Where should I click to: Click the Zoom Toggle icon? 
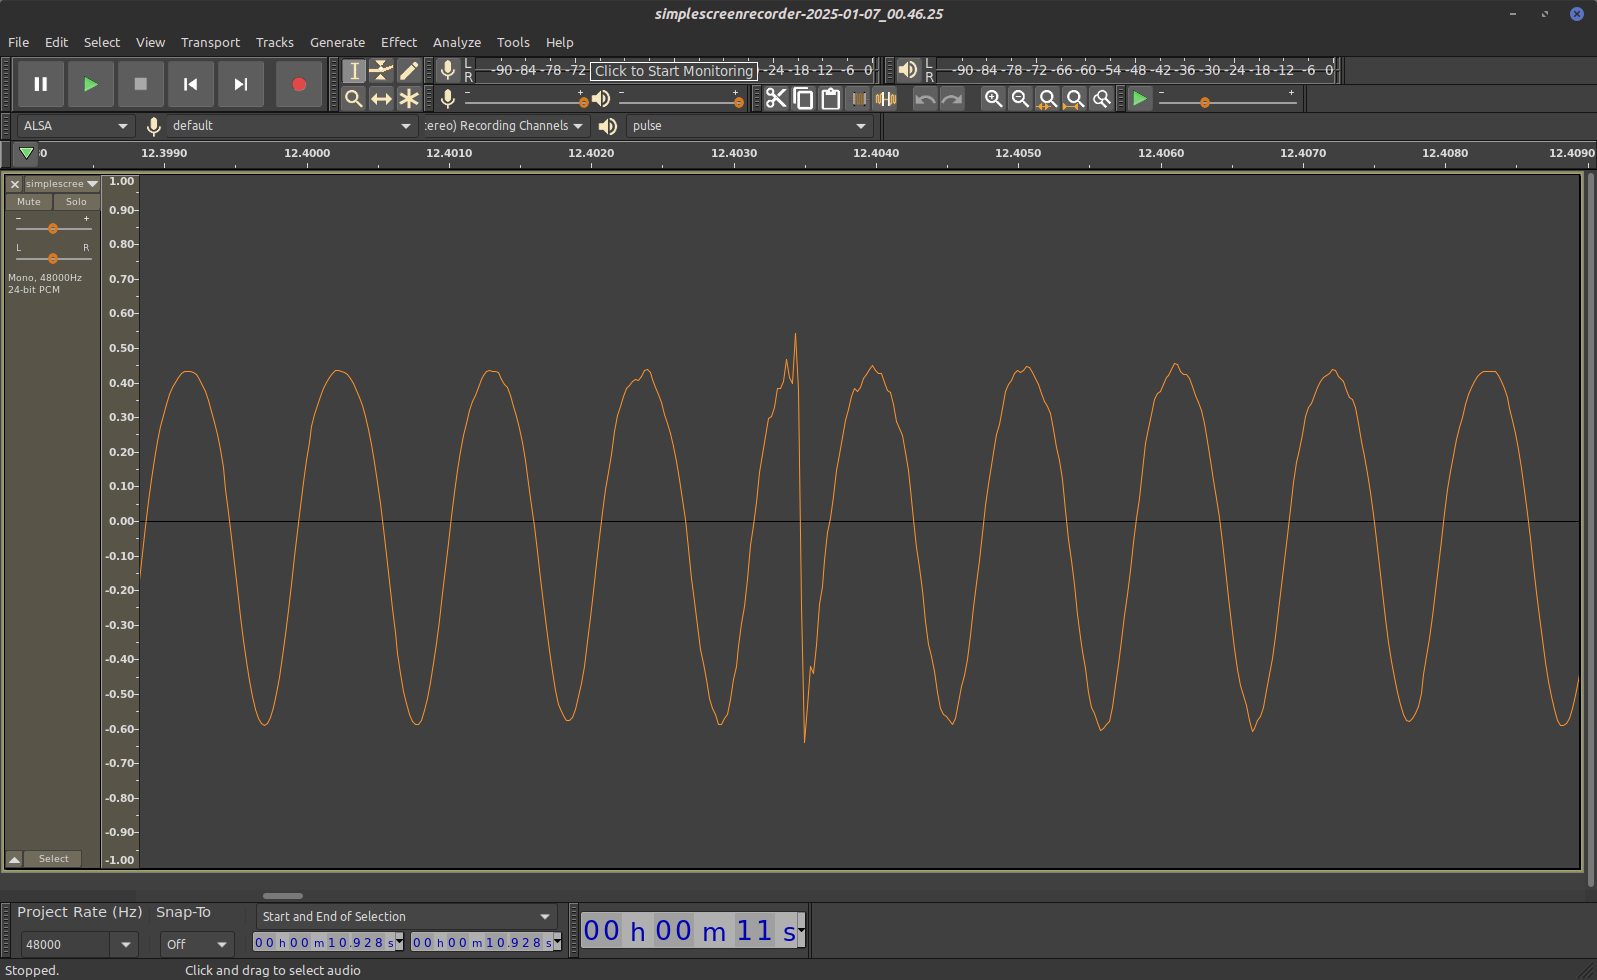(1101, 98)
